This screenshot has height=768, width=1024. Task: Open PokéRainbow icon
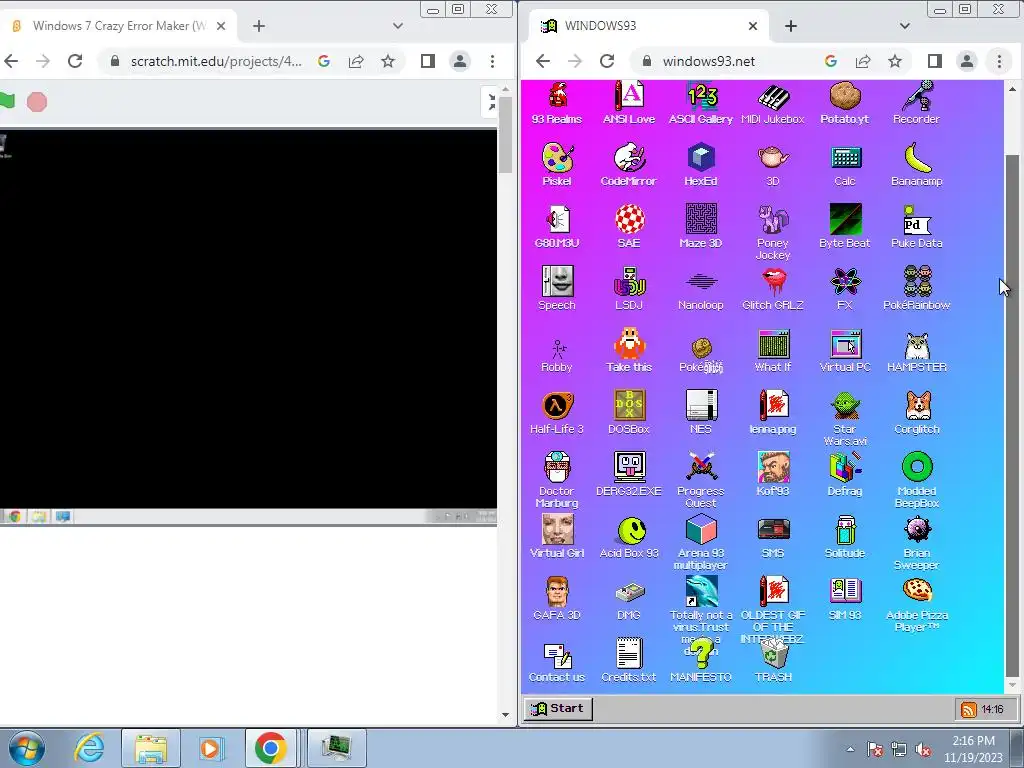pyautogui.click(x=916, y=288)
